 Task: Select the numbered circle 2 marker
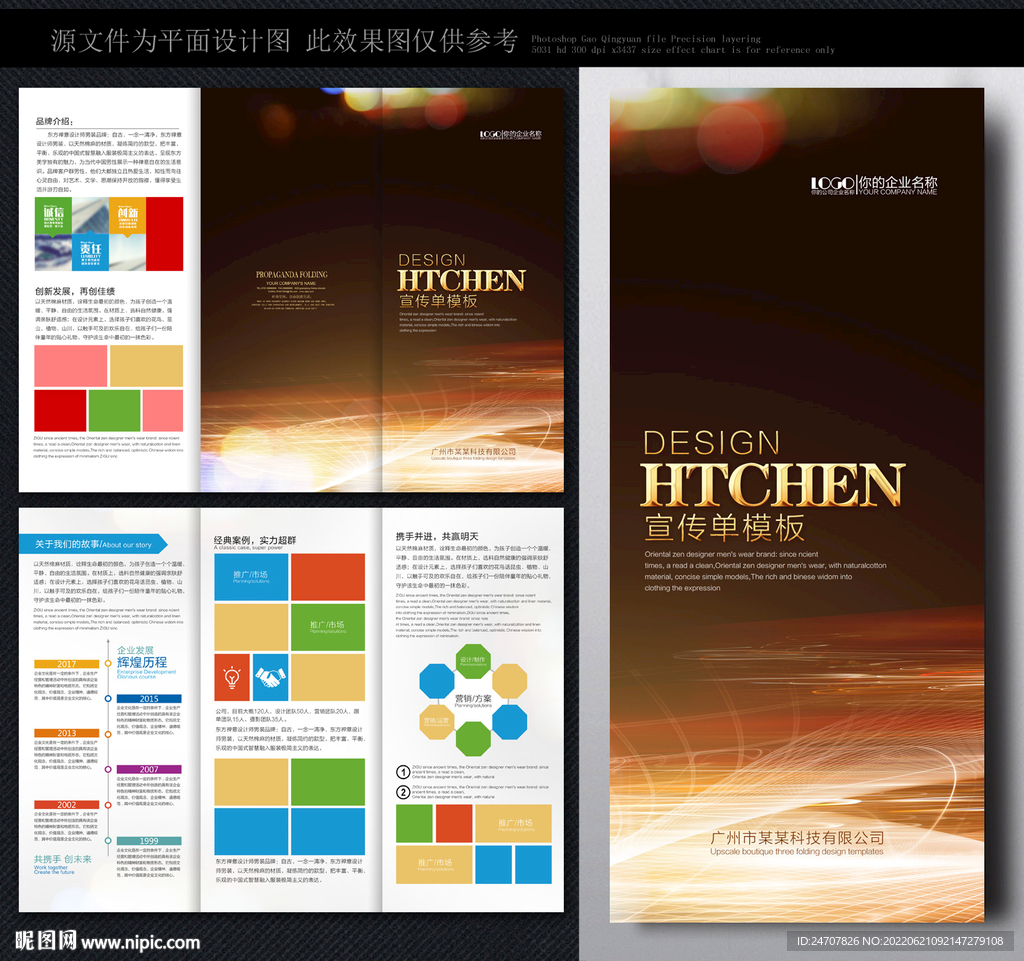tap(403, 793)
